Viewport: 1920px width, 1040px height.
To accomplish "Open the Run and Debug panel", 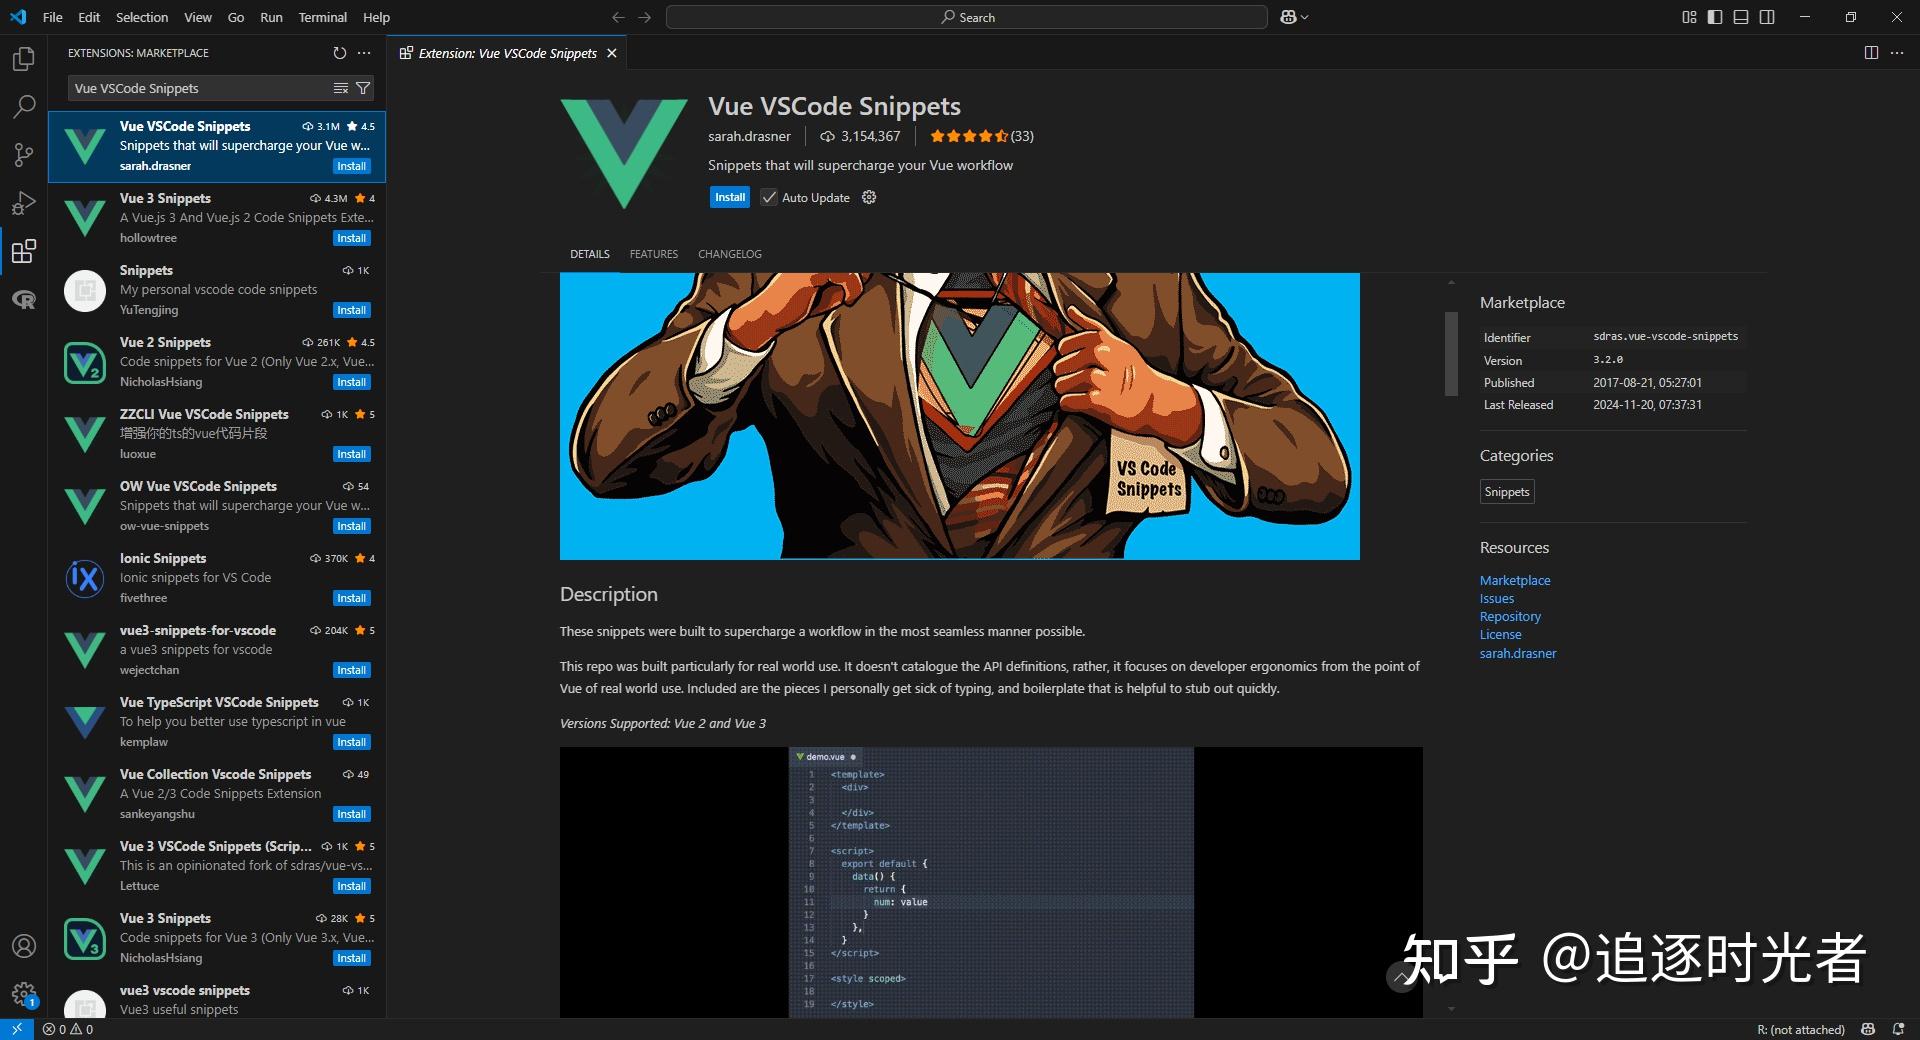I will [x=22, y=203].
